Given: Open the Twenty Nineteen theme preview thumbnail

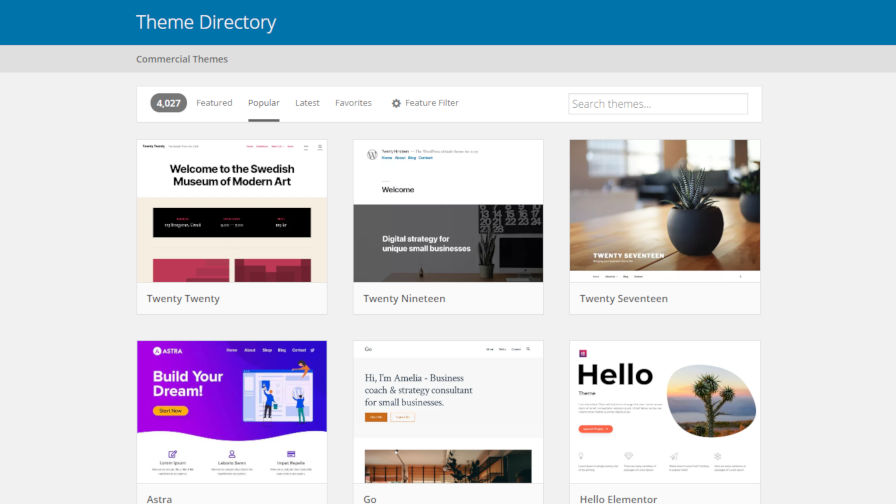Looking at the screenshot, I should [x=448, y=211].
